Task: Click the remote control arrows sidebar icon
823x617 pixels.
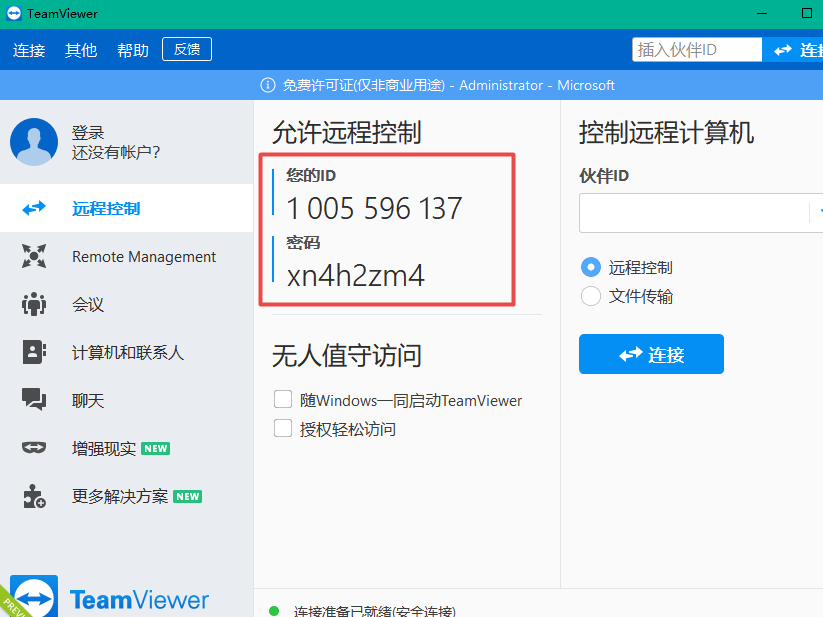Action: [34, 208]
